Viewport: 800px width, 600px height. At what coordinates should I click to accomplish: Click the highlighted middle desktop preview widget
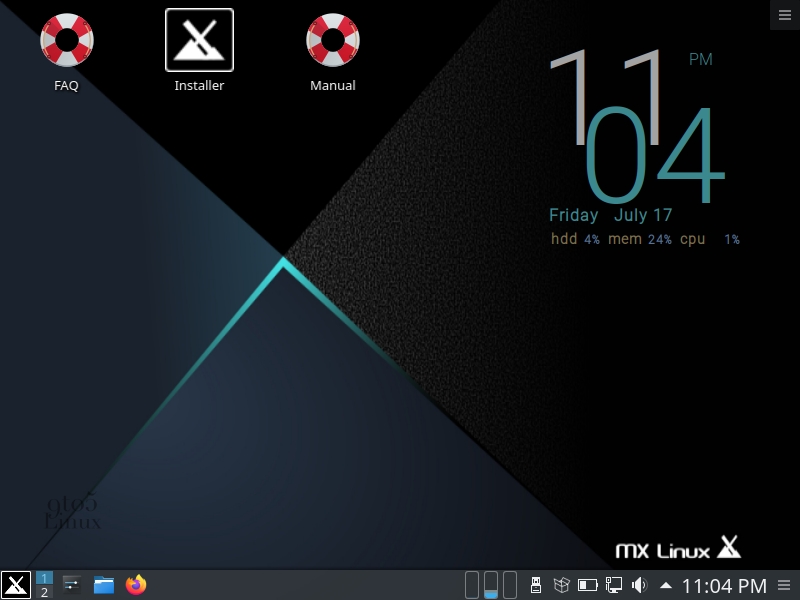pyautogui.click(x=490, y=585)
